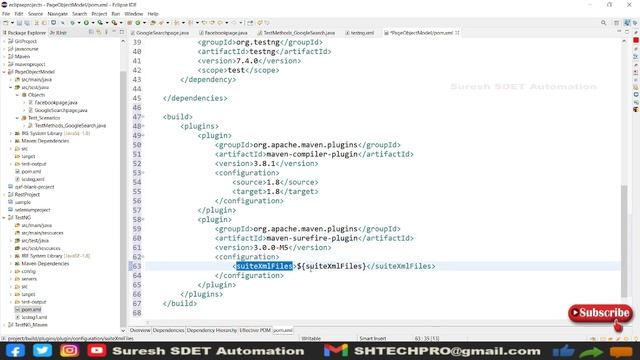Click the editor vertical scrollbar thumb

(624, 241)
